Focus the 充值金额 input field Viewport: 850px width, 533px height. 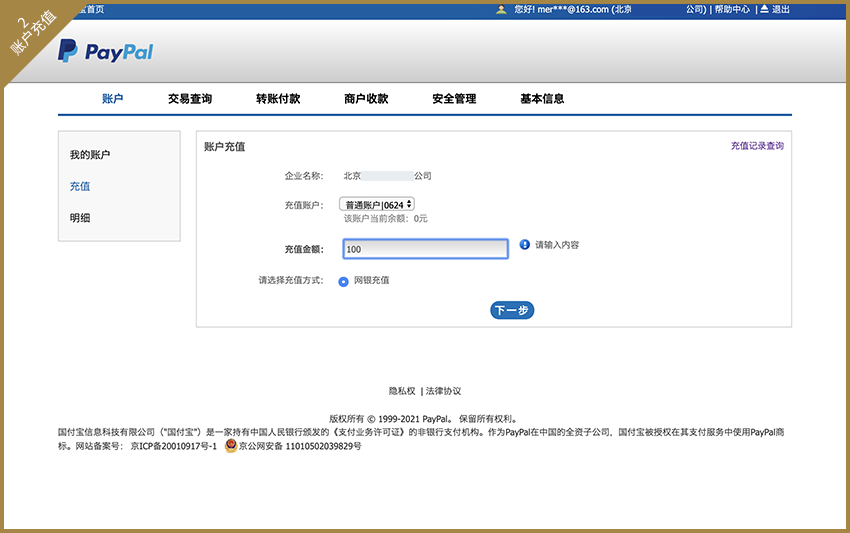426,249
